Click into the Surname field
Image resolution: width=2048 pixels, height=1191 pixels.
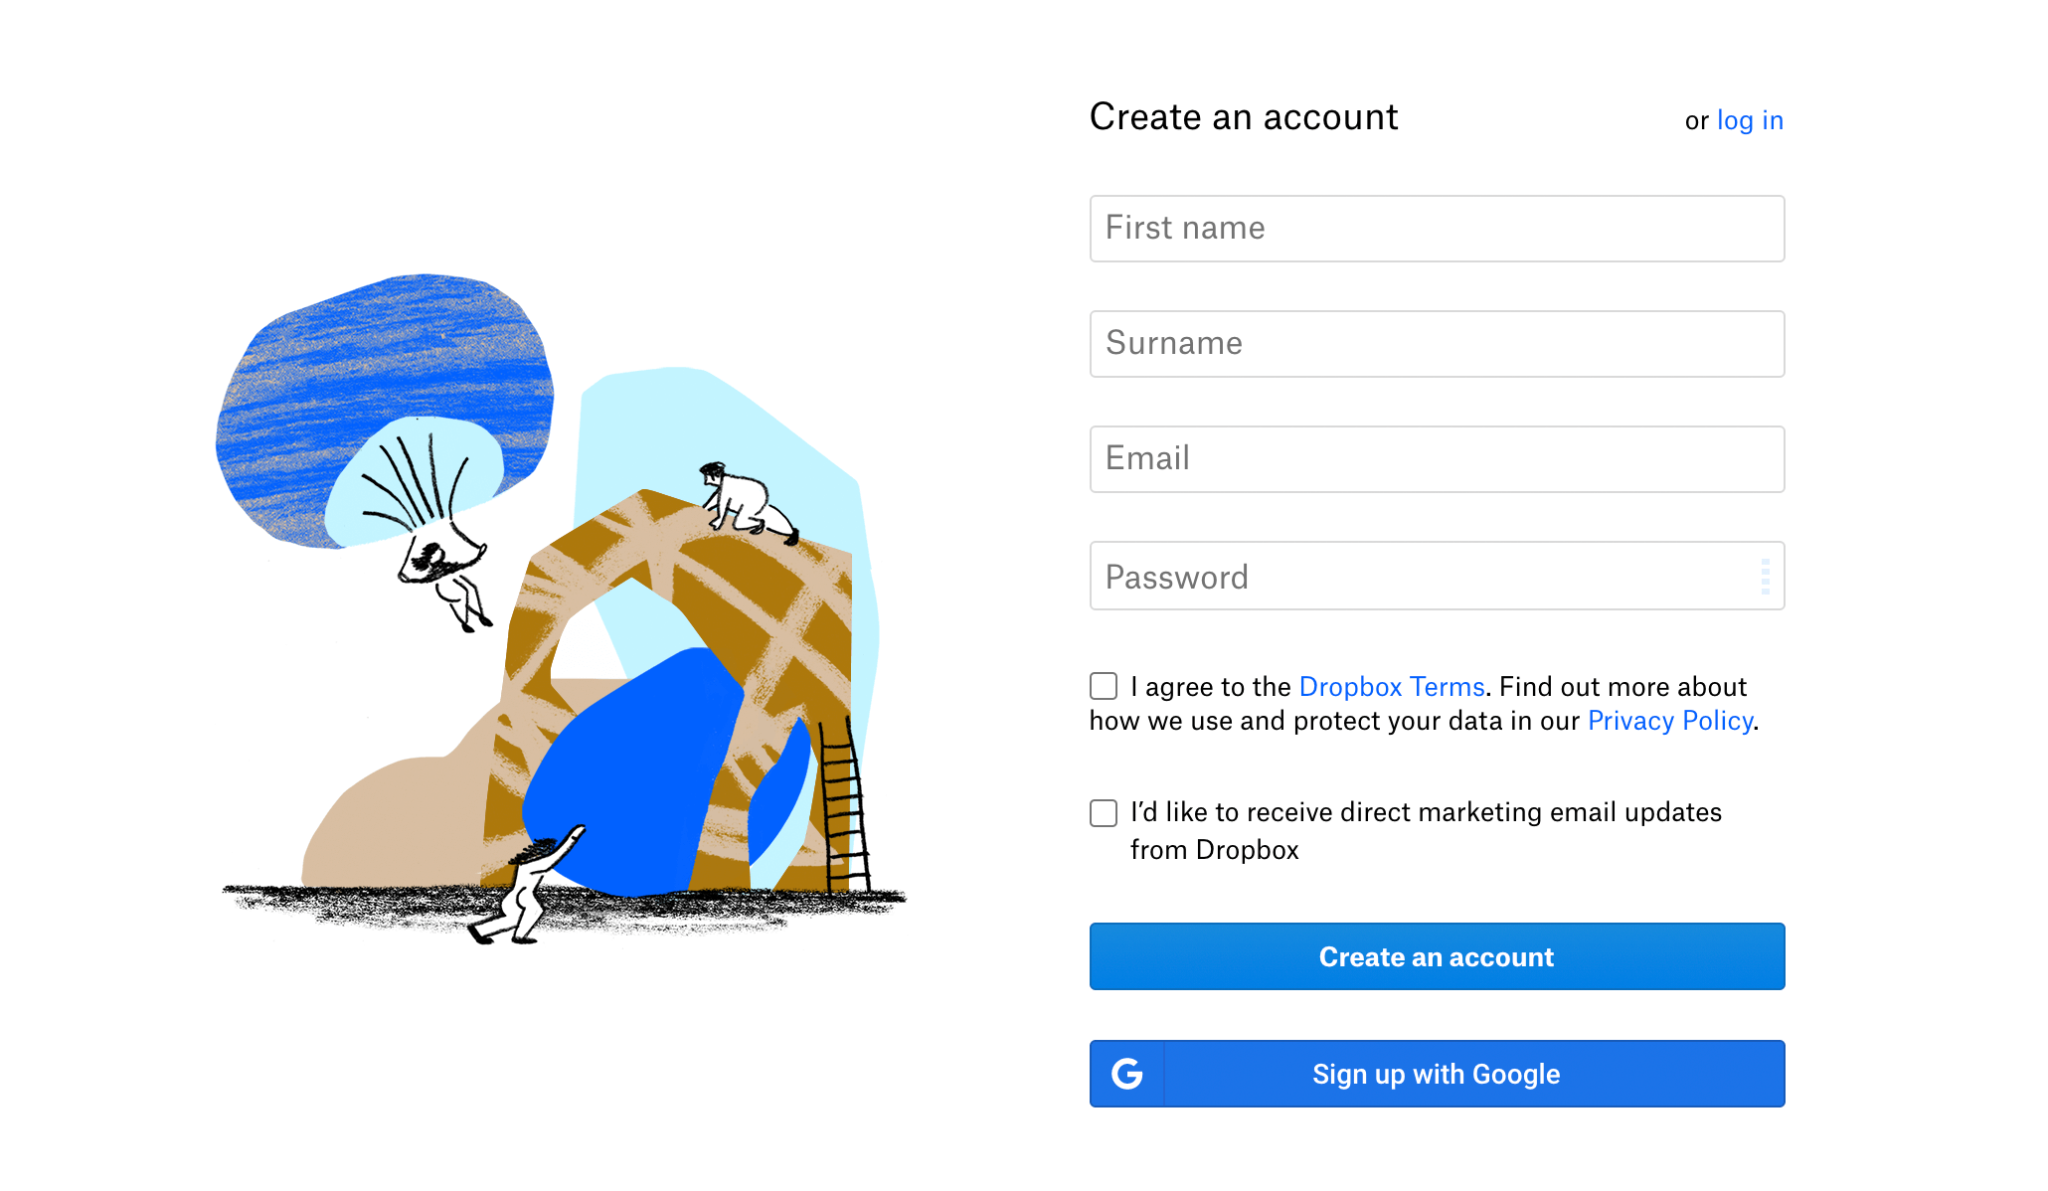pos(1436,343)
